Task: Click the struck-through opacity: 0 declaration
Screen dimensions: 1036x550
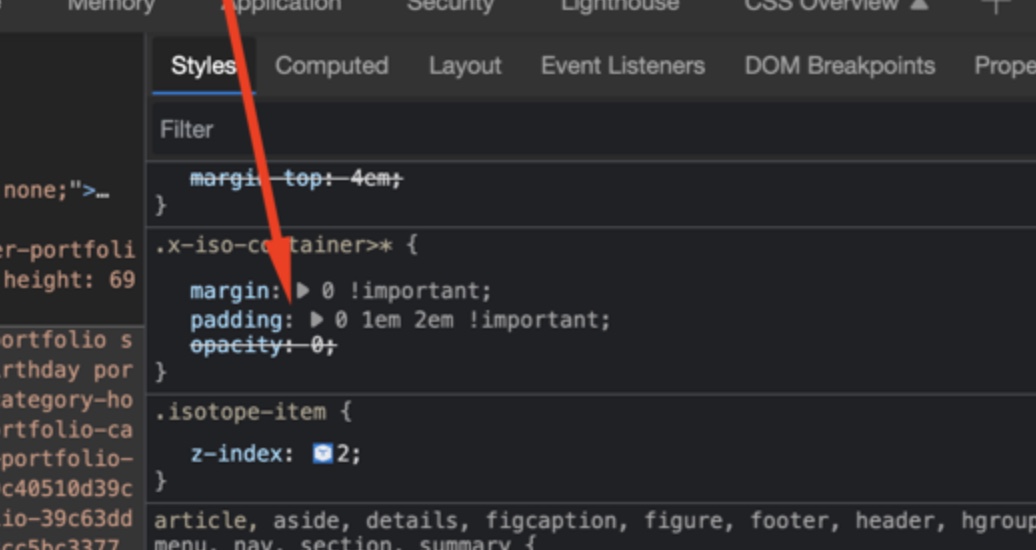Action: click(x=262, y=345)
